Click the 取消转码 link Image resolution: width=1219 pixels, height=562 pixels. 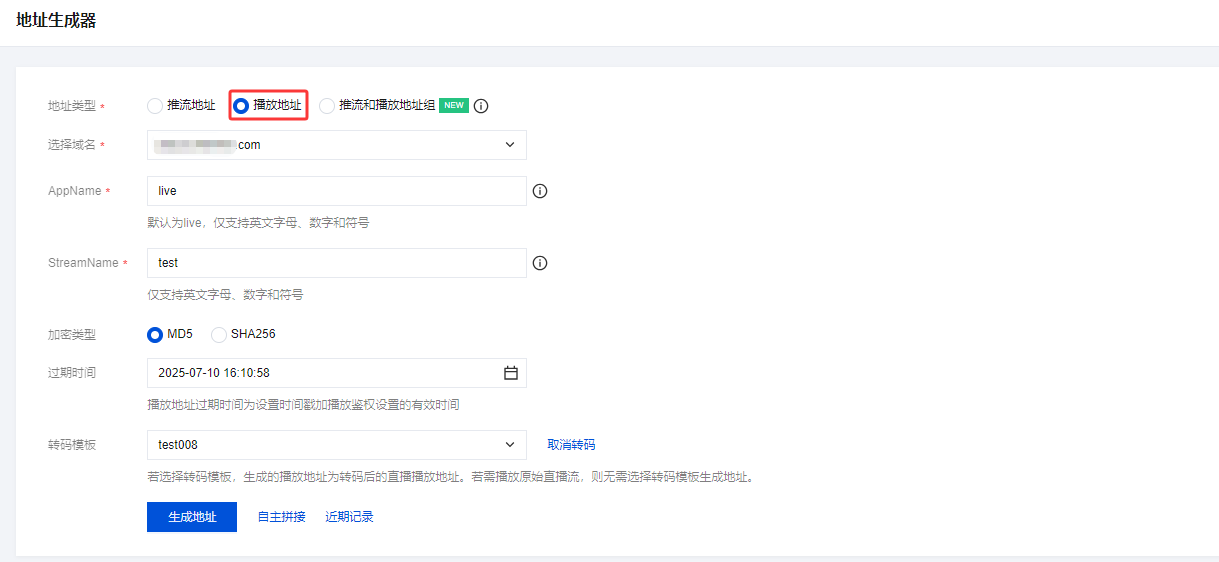[571, 445]
